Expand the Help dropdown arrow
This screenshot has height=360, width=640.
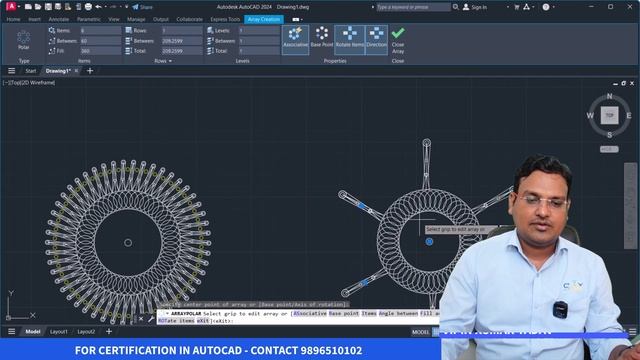click(x=553, y=7)
